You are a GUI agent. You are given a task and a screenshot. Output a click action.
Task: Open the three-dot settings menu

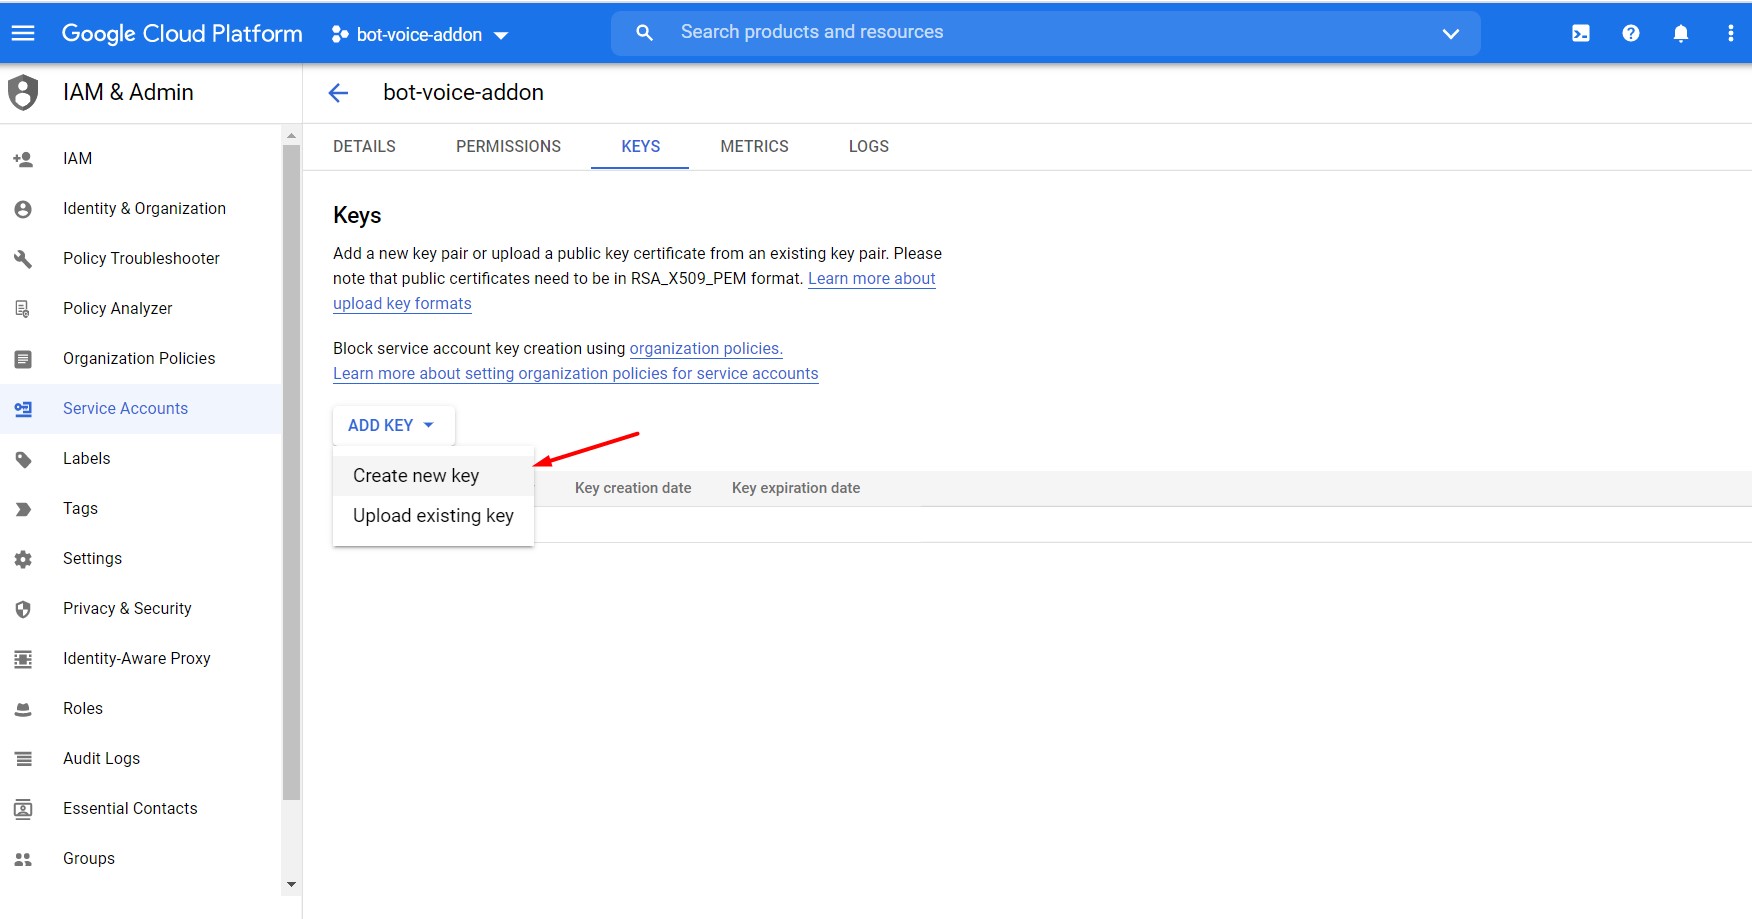[1731, 33]
